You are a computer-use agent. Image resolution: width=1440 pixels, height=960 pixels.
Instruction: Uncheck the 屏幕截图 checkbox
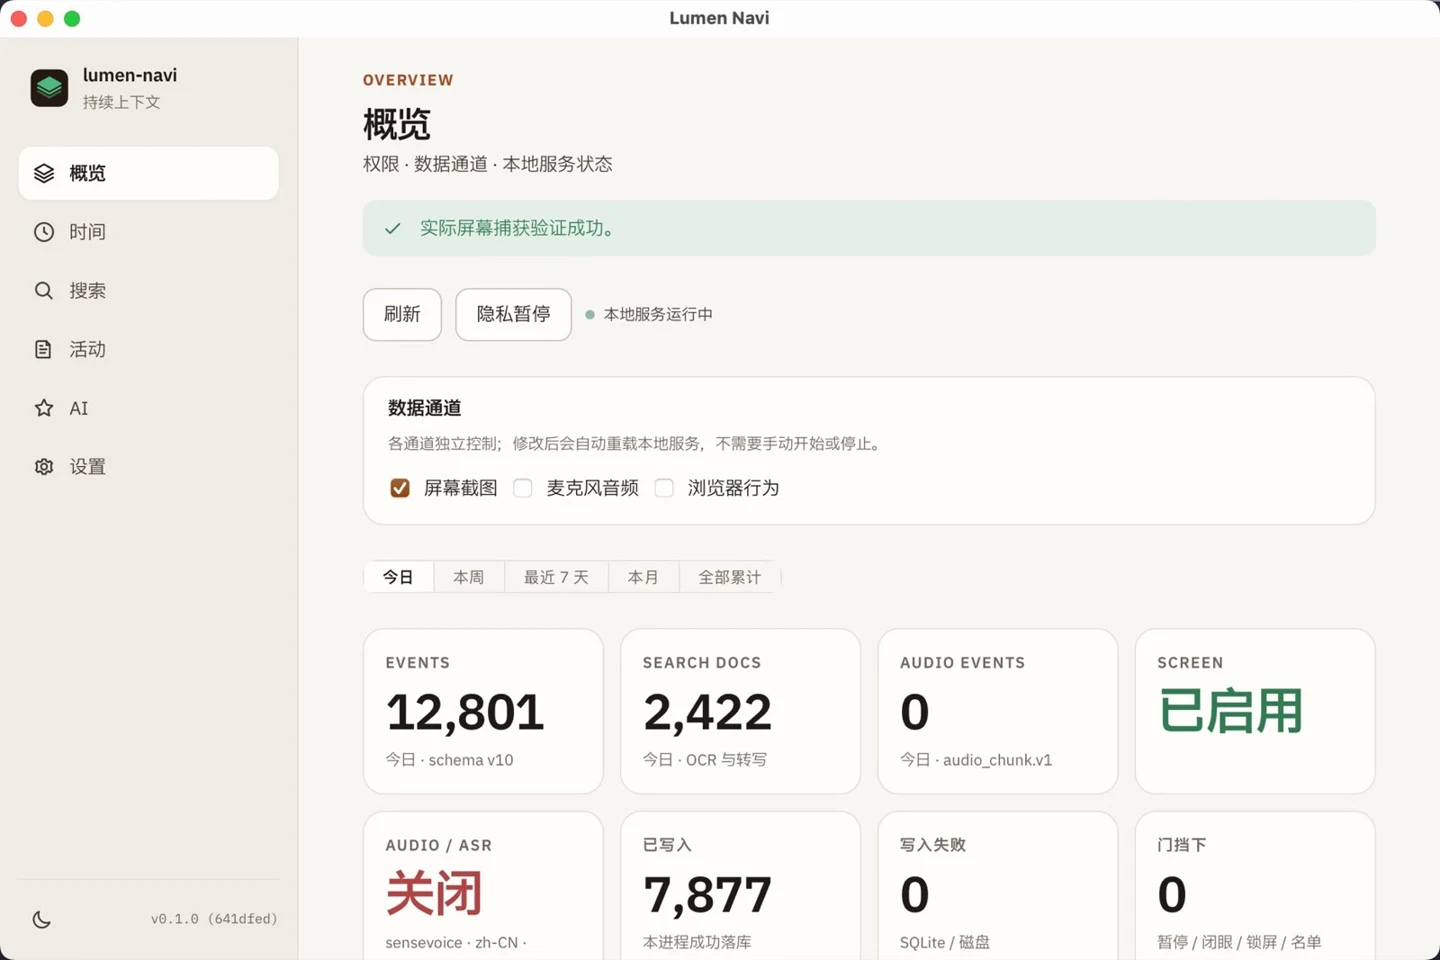click(400, 488)
